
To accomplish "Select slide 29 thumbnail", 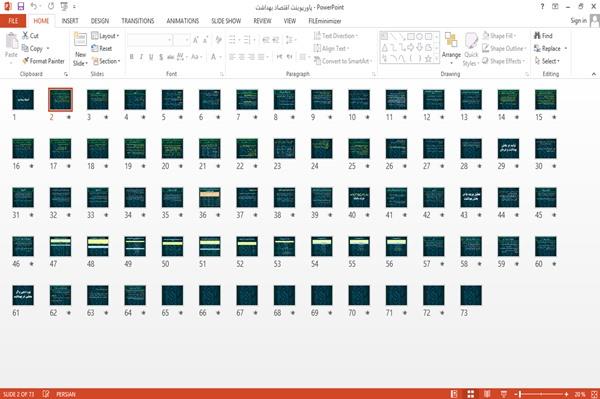I will click(508, 148).
